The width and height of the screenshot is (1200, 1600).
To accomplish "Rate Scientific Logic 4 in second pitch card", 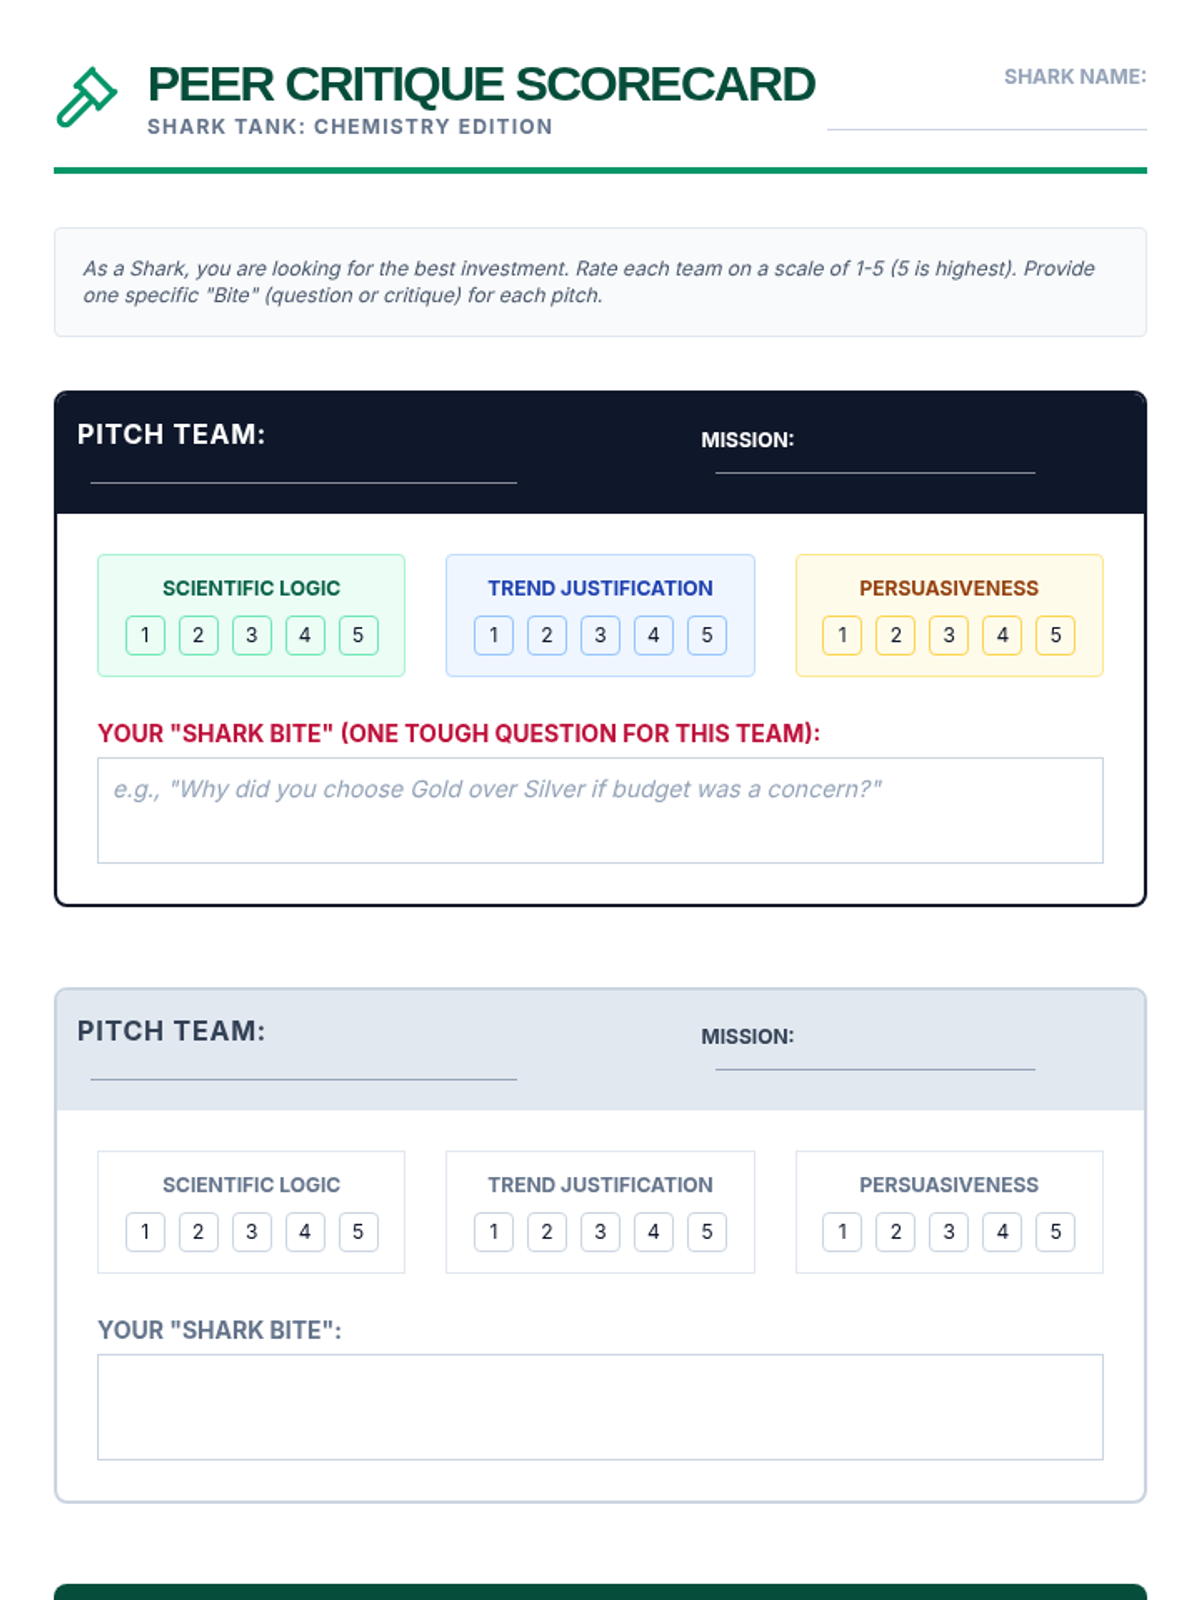I will pyautogui.click(x=305, y=1232).
